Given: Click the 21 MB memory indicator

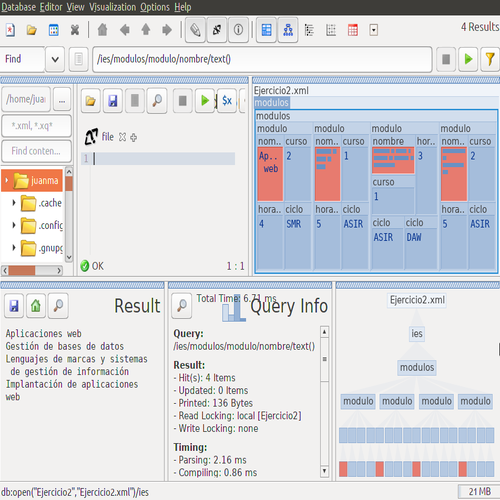Looking at the screenshot, I should (x=479, y=491).
